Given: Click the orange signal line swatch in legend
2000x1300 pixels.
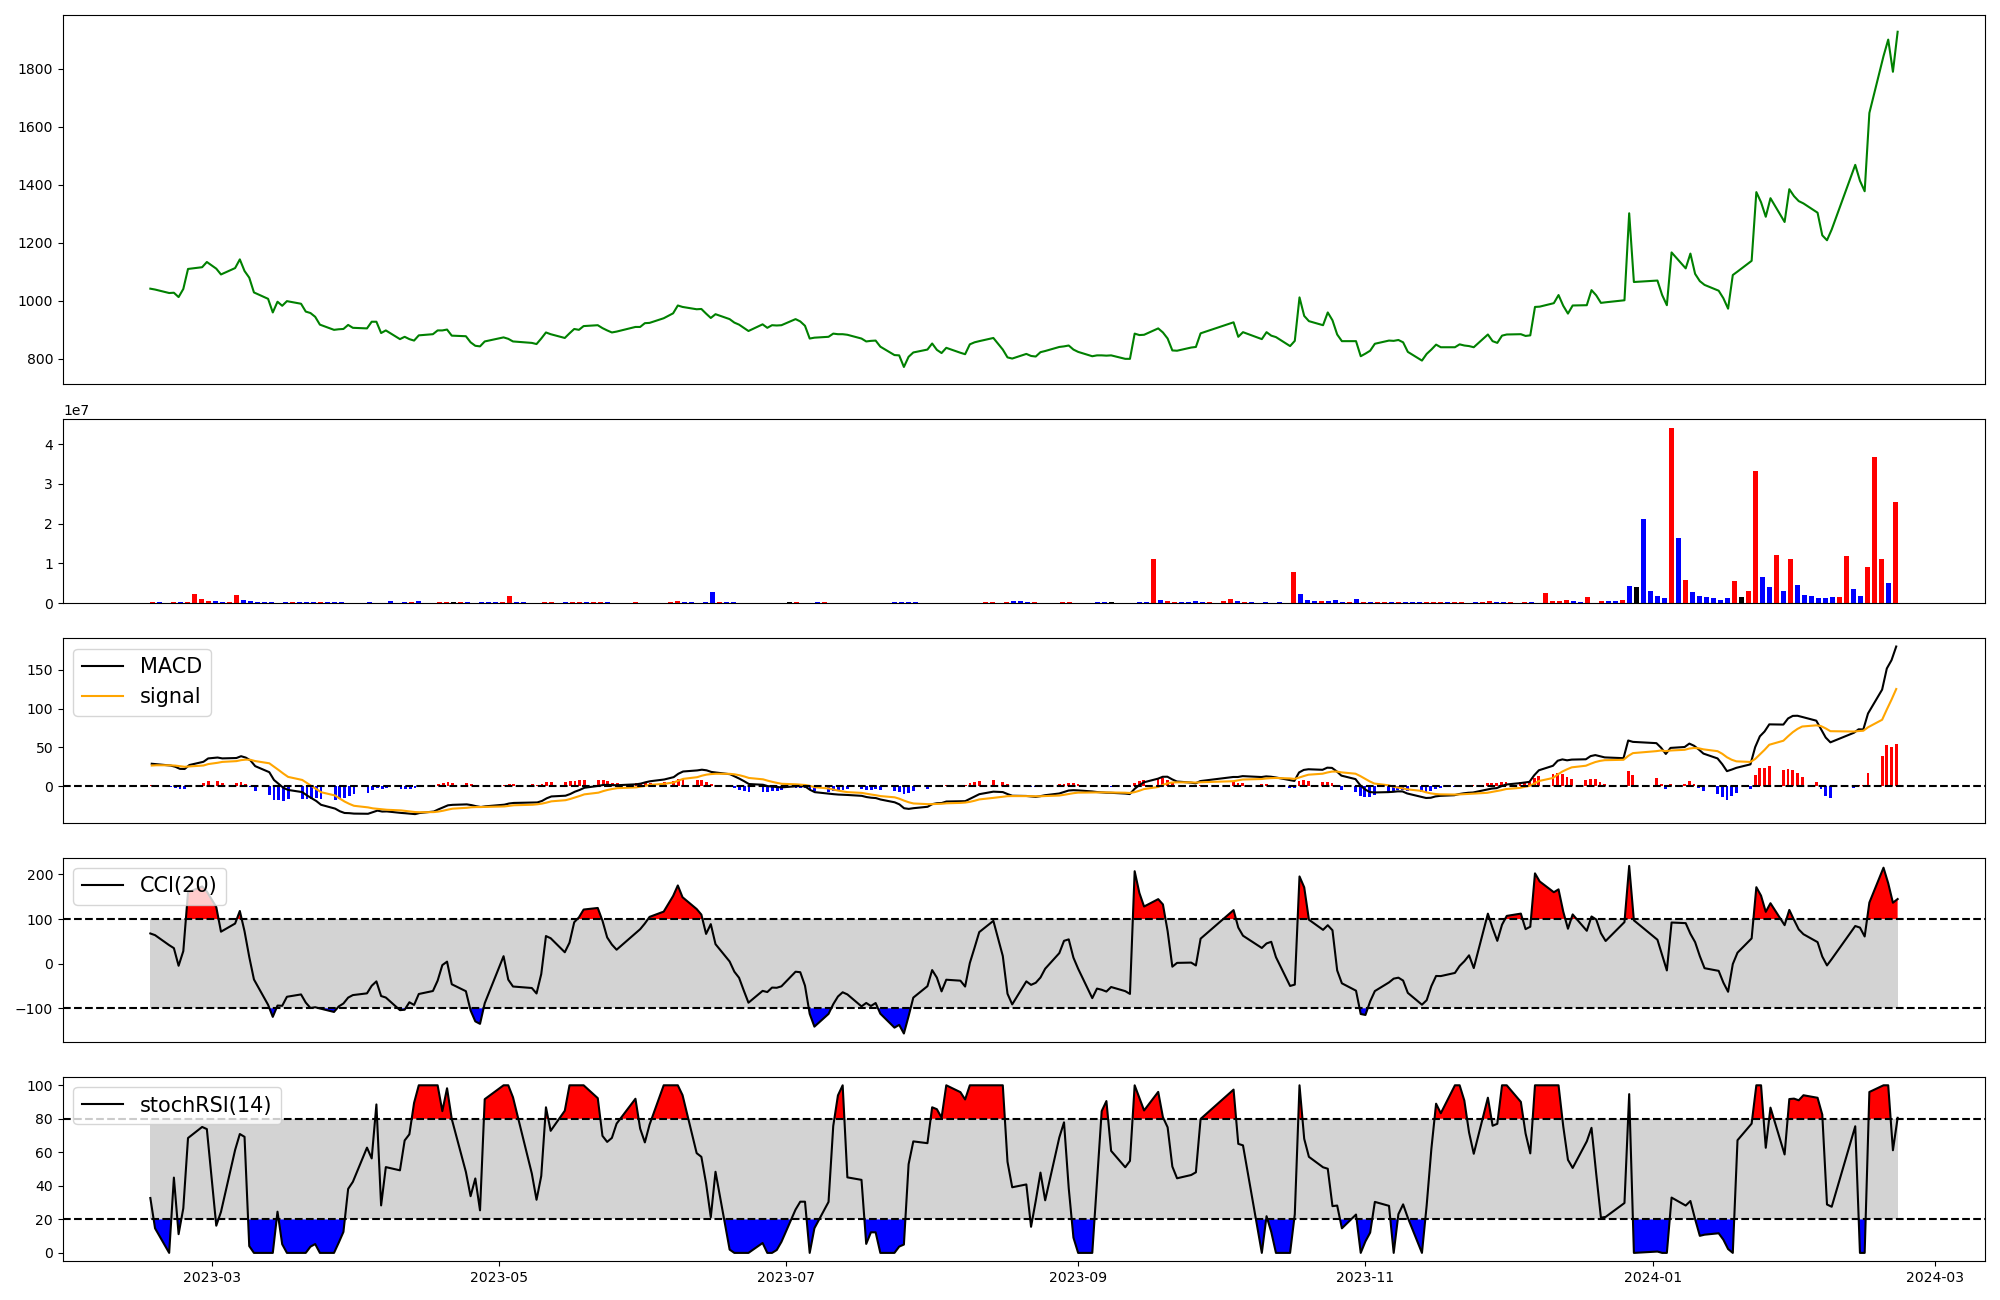Looking at the screenshot, I should [102, 696].
